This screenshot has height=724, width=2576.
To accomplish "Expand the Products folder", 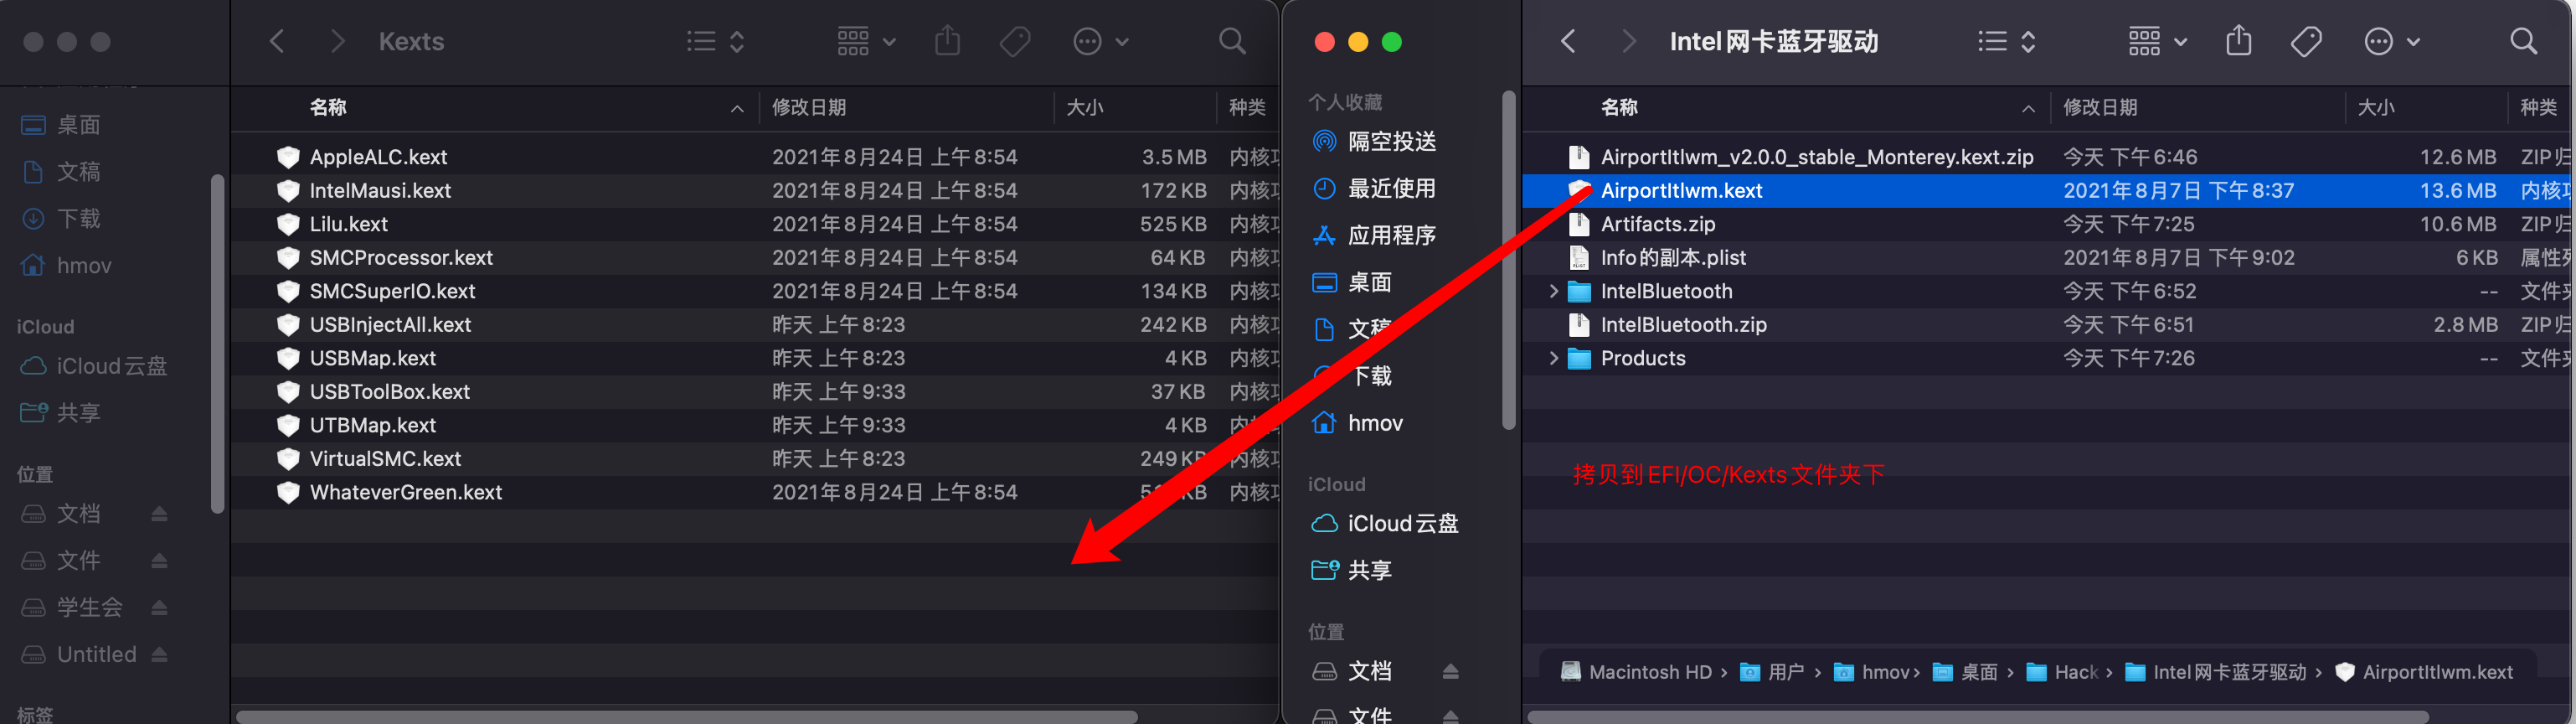I will coord(1553,358).
